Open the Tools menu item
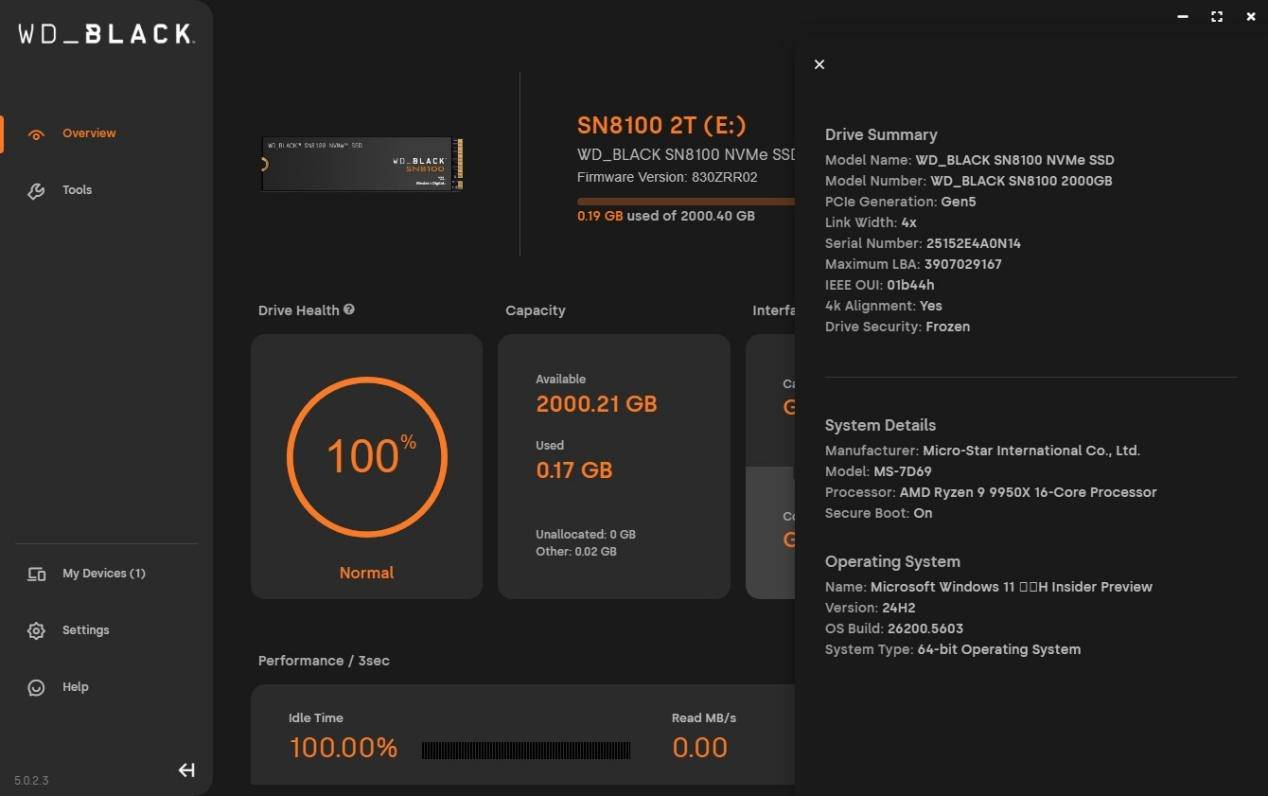 [x=77, y=190]
